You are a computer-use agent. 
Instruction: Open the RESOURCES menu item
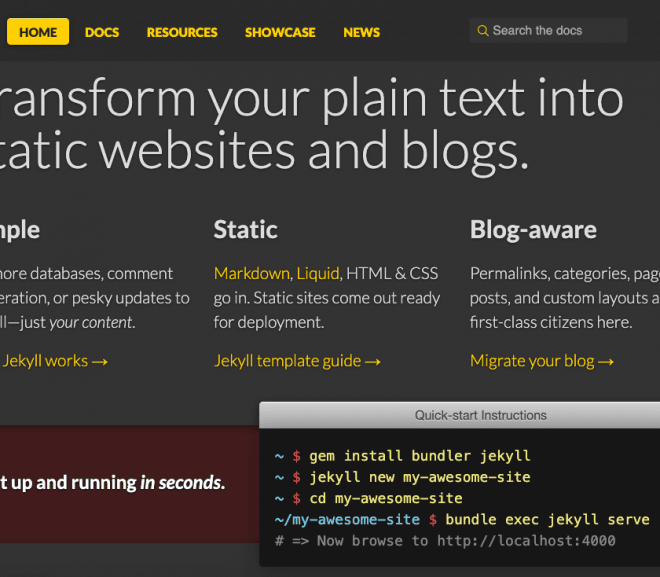click(x=182, y=32)
